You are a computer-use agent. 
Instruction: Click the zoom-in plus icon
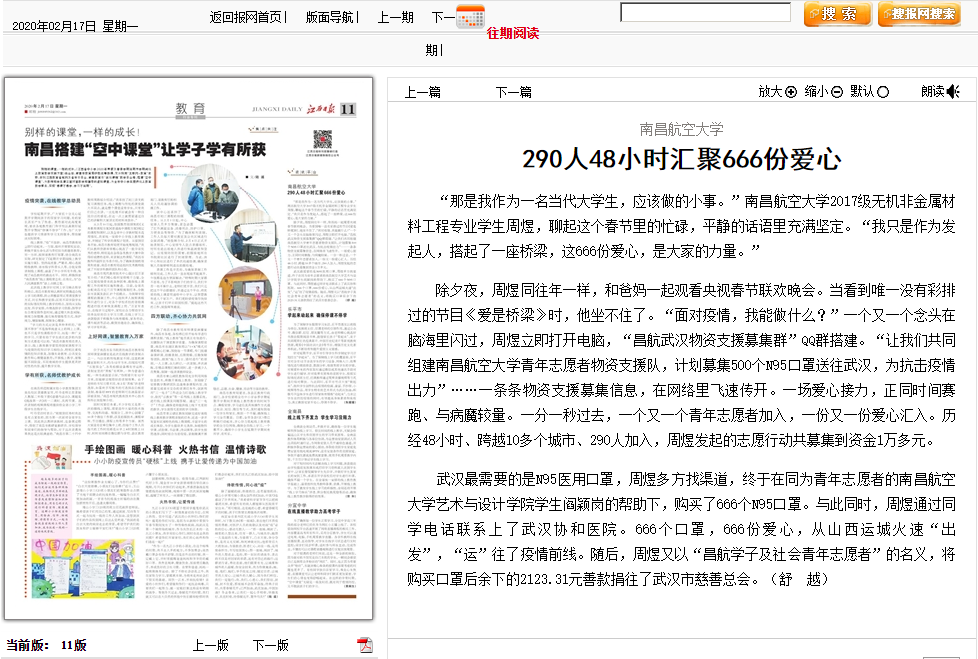(791, 92)
